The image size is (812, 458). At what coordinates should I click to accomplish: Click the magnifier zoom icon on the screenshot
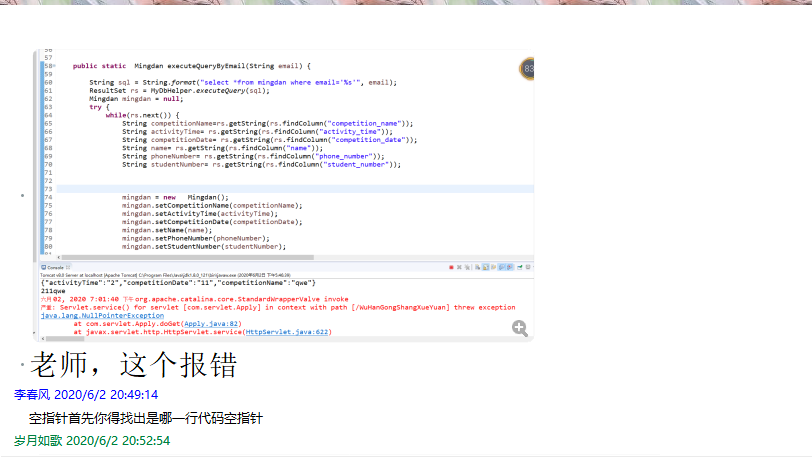point(520,327)
